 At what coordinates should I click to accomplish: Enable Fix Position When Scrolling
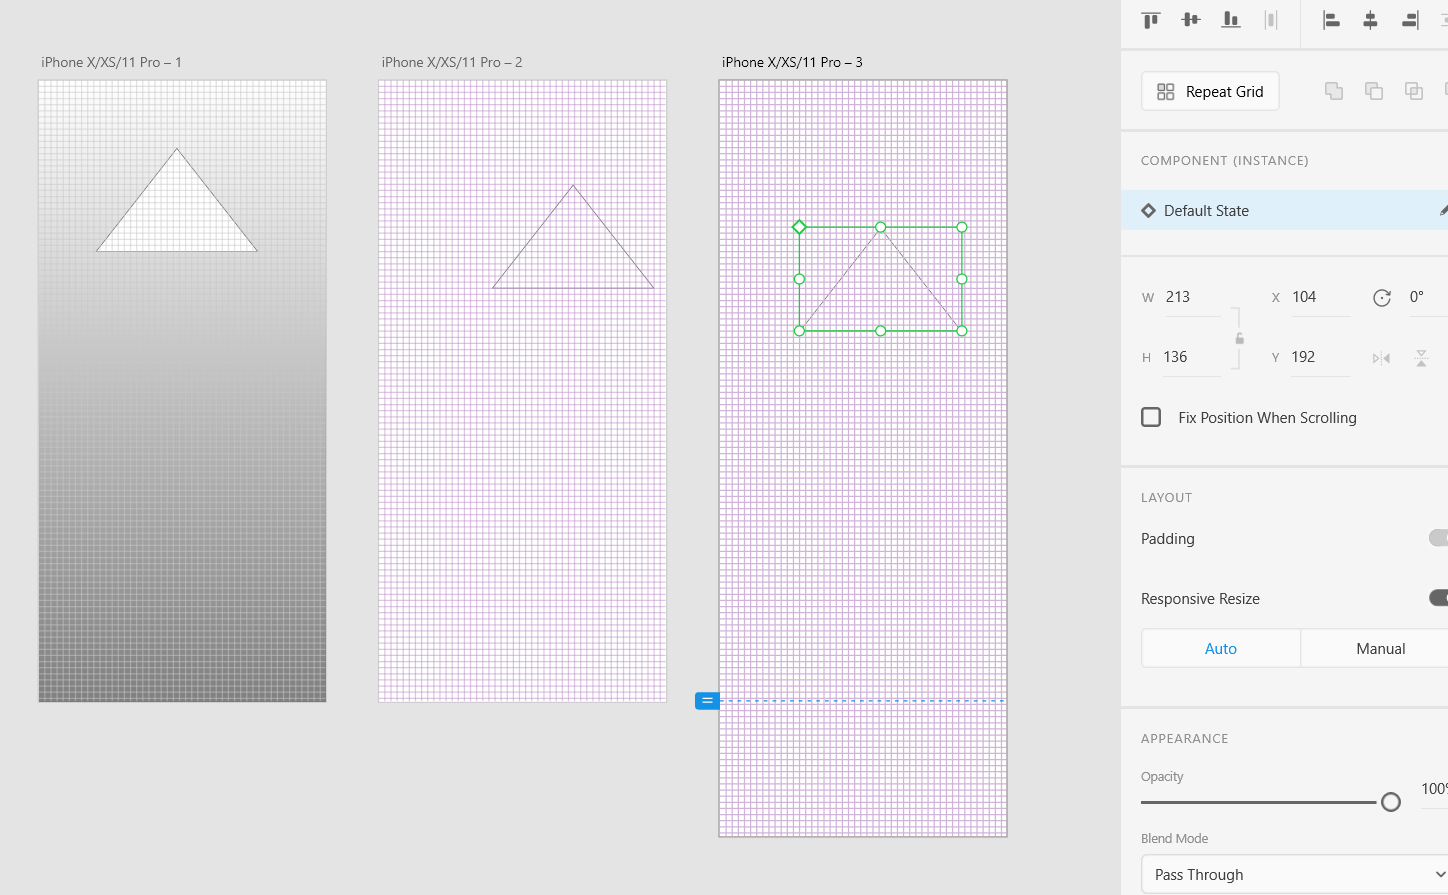pyautogui.click(x=1150, y=417)
